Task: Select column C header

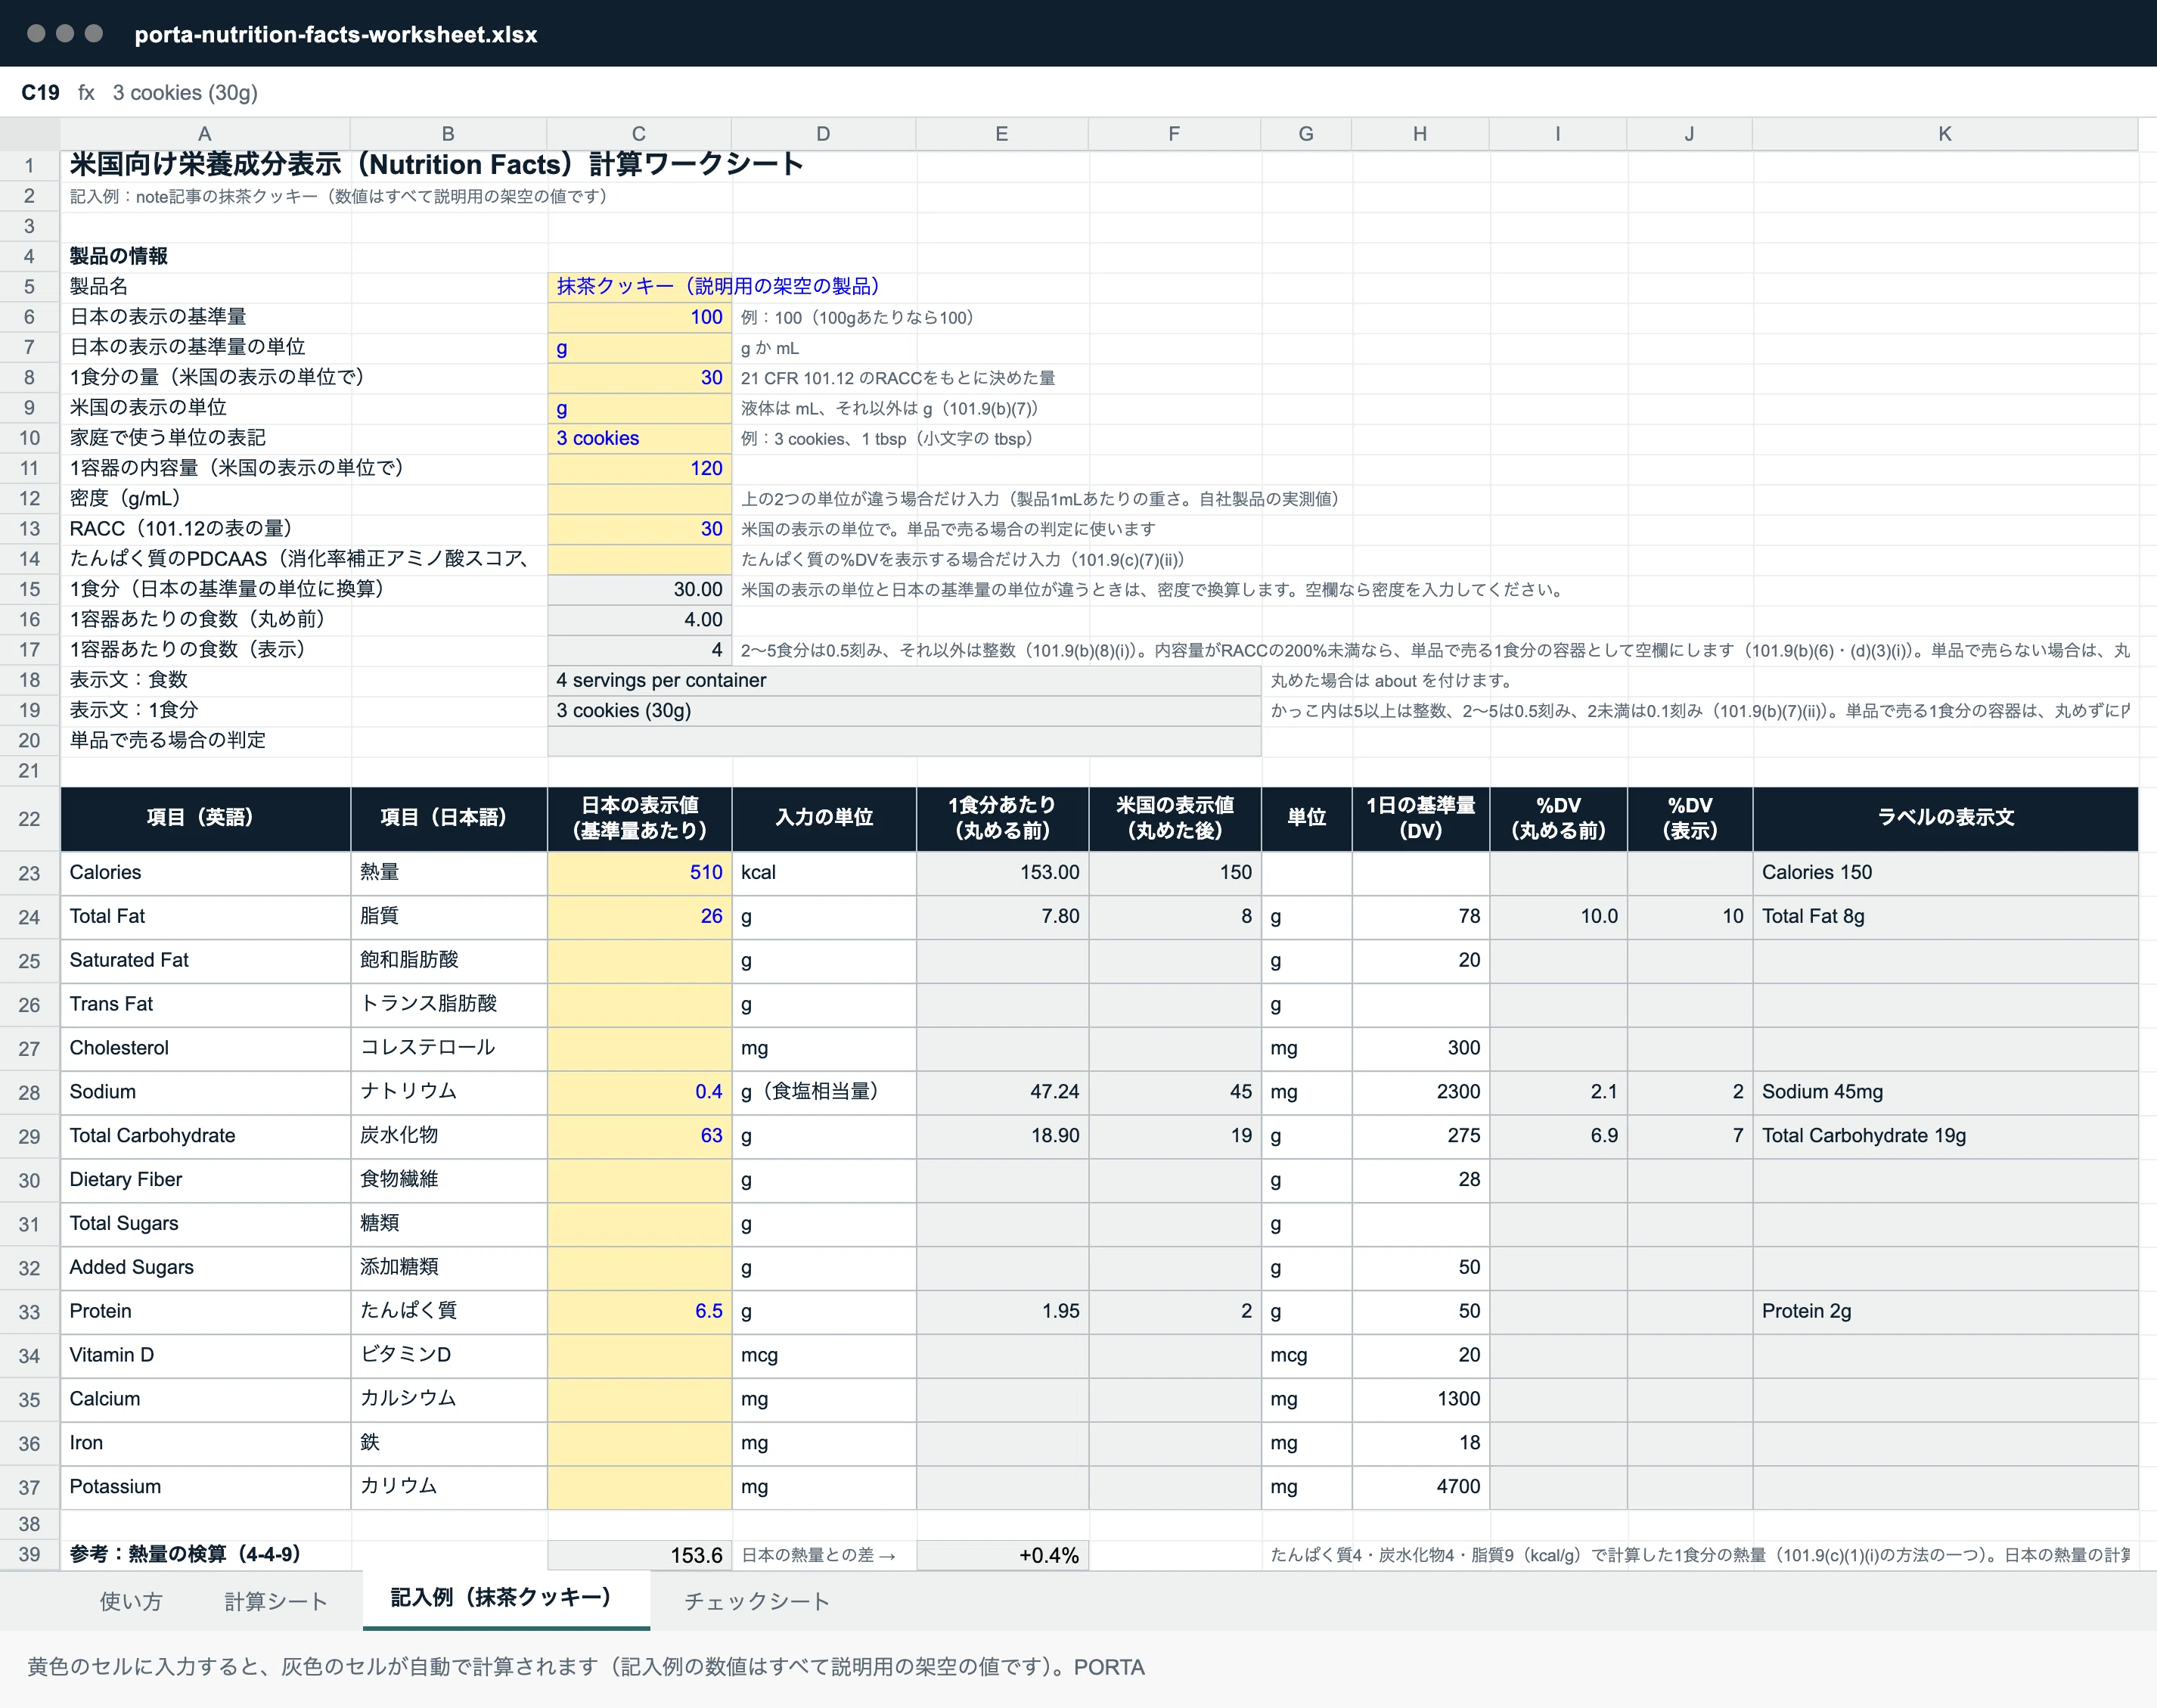Action: point(639,134)
